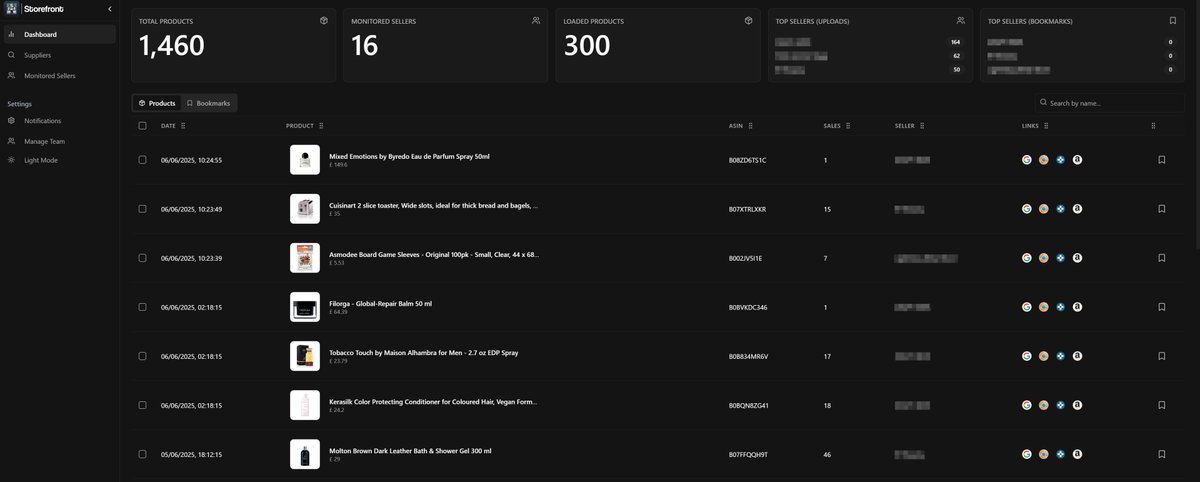Click the Total Products value 1,460

pyautogui.click(x=171, y=46)
